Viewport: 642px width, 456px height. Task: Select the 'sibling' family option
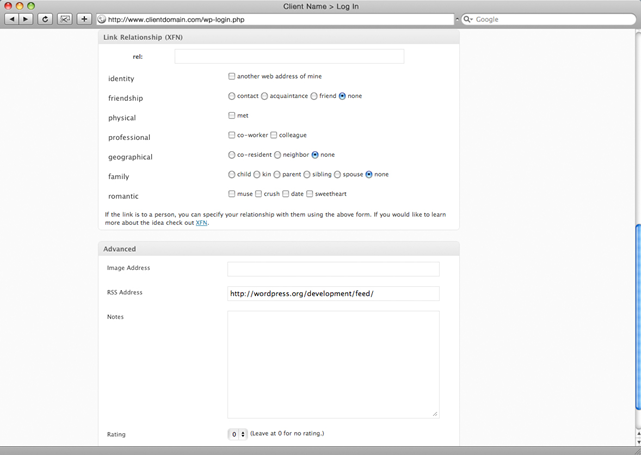307,174
